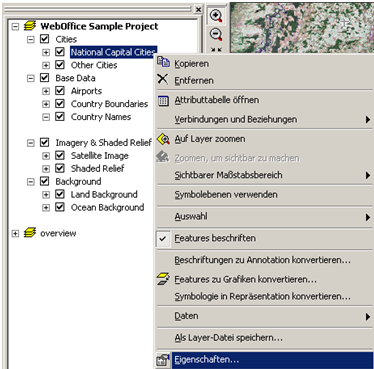The width and height of the screenshot is (374, 369).
Task: Select the Satellite Image layer name
Action: coord(100,156)
